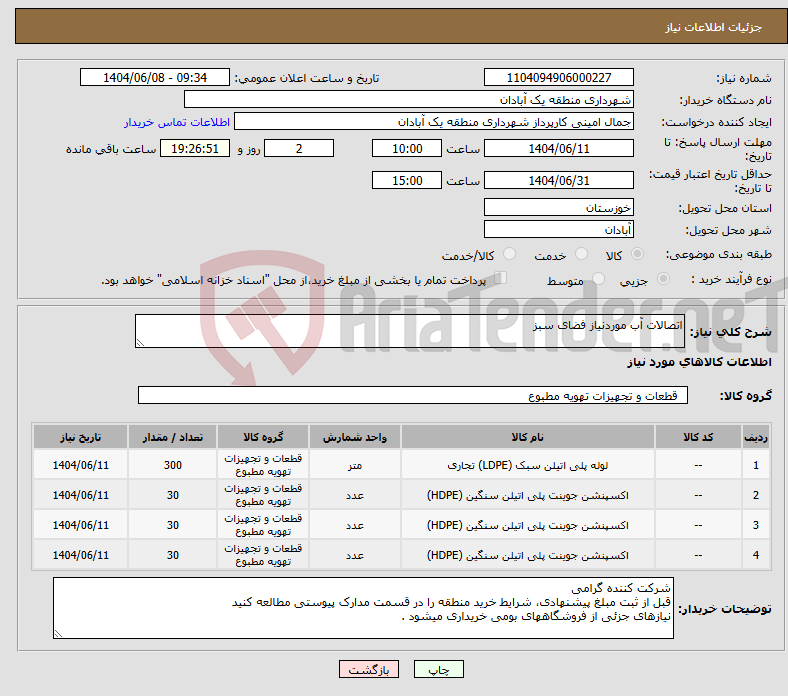The image size is (788, 696).
Task: Click the شماره نیاز number field
Action: point(558,78)
